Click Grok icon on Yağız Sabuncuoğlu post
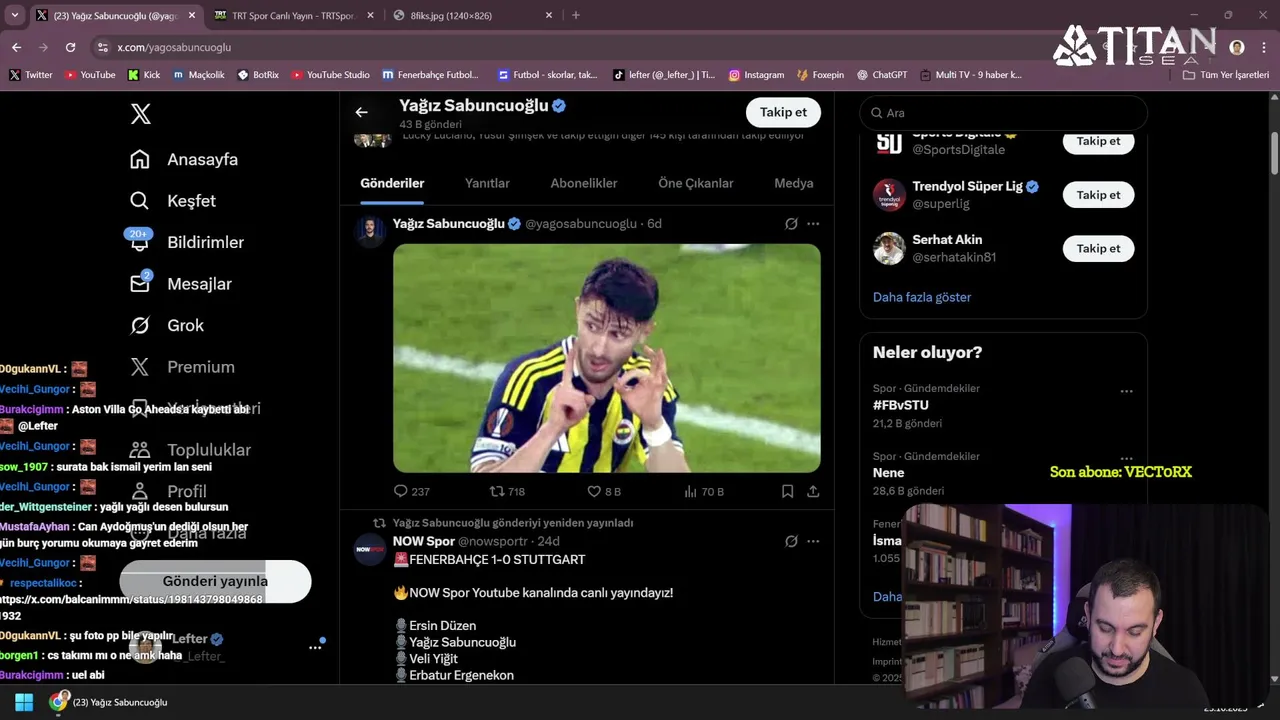1280x720 pixels. [791, 224]
